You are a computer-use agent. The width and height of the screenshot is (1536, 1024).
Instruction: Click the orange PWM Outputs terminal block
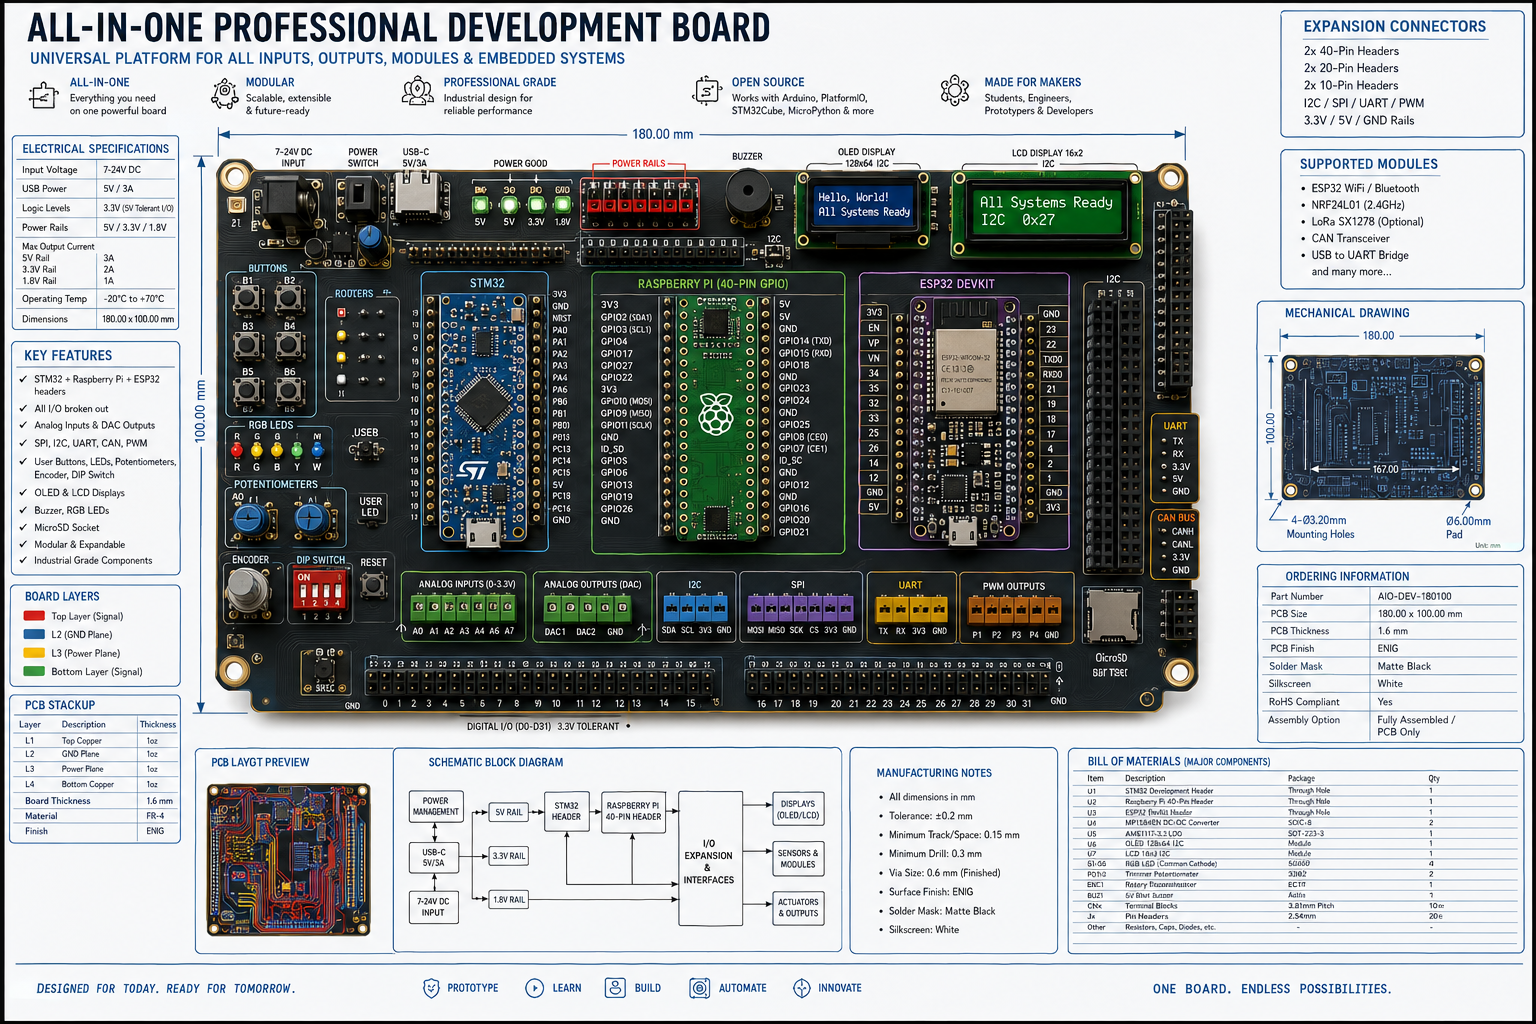[1015, 608]
